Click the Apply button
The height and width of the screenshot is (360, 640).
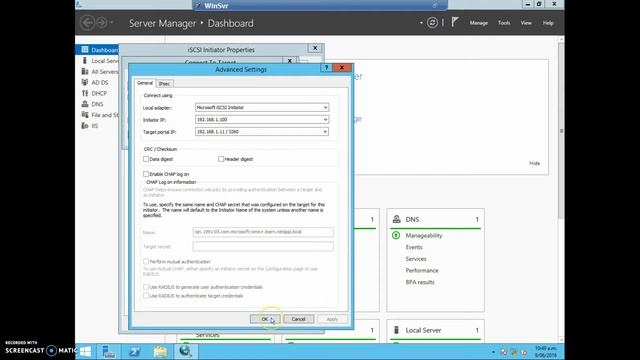coord(332,319)
